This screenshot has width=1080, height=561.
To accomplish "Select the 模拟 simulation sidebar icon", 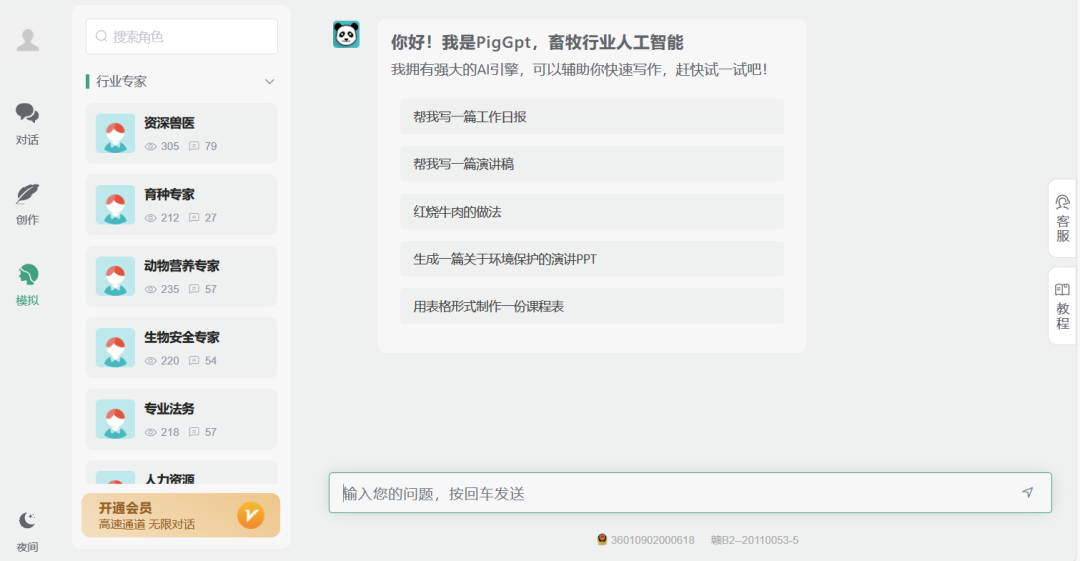I will 27,284.
